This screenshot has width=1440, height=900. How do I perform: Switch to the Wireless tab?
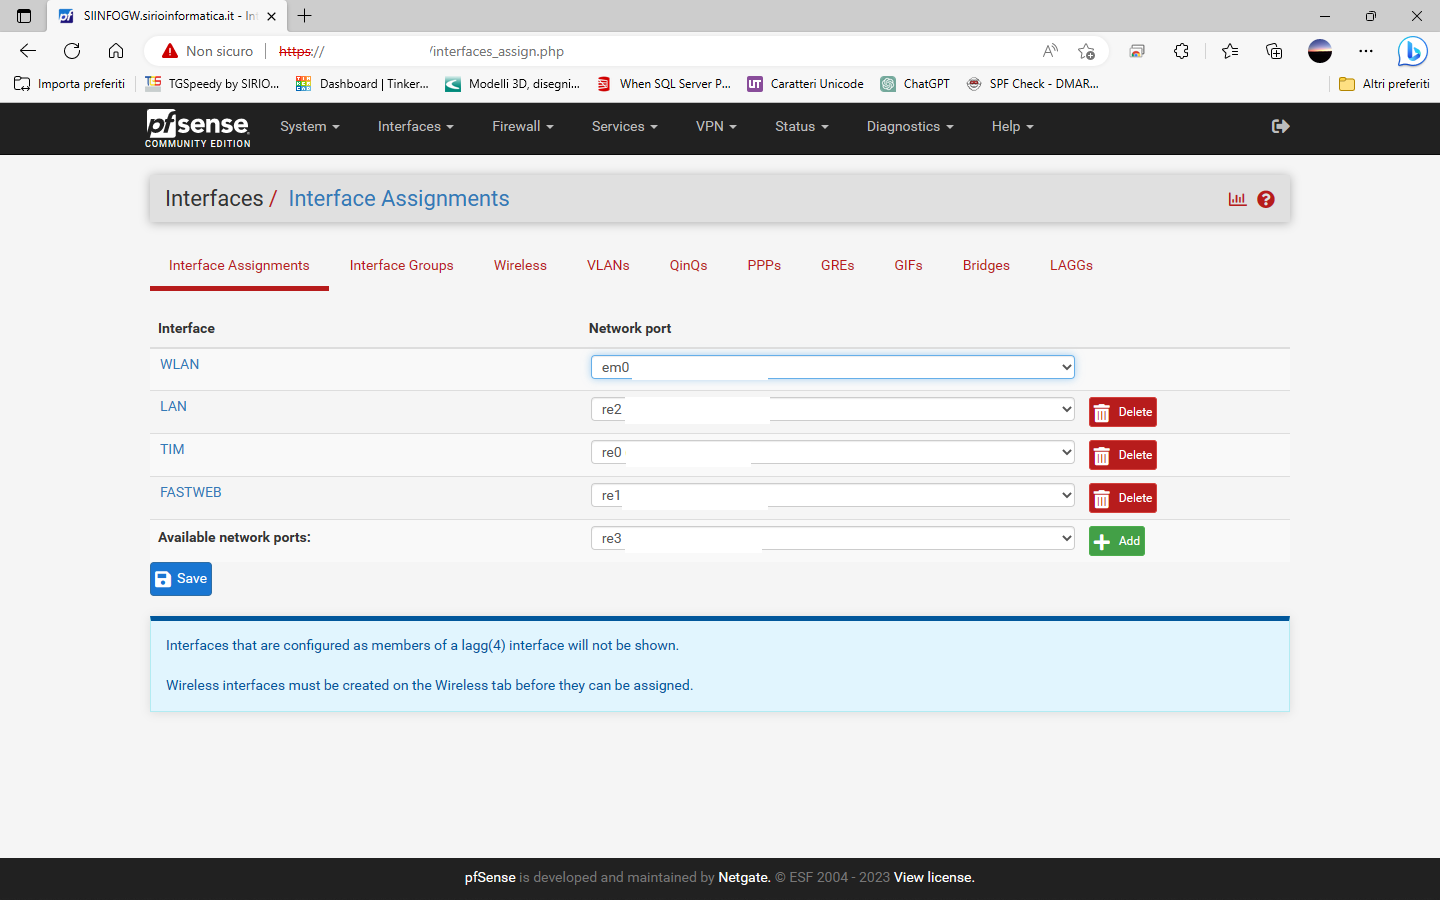coord(520,265)
